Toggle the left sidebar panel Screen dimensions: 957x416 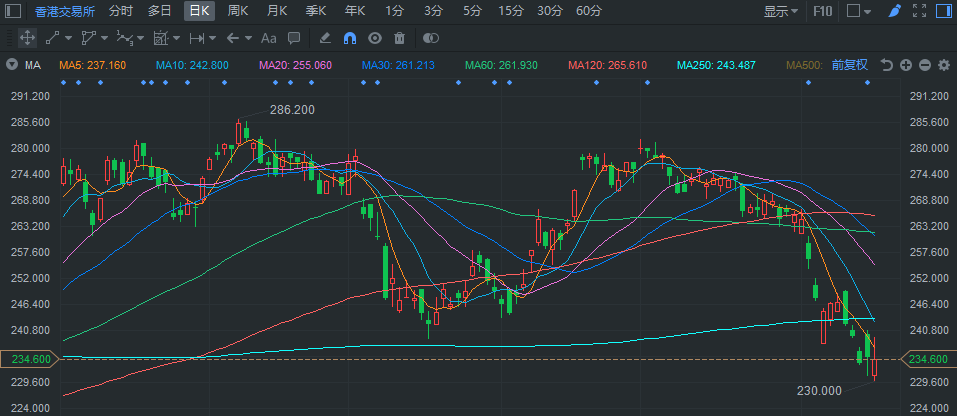tap(12, 11)
